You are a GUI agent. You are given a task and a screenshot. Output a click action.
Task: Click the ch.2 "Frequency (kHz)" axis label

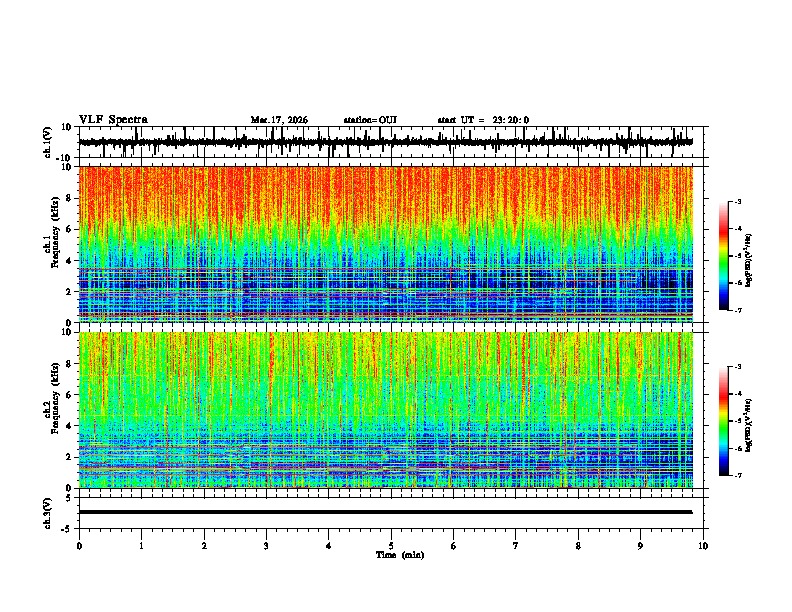[55, 398]
